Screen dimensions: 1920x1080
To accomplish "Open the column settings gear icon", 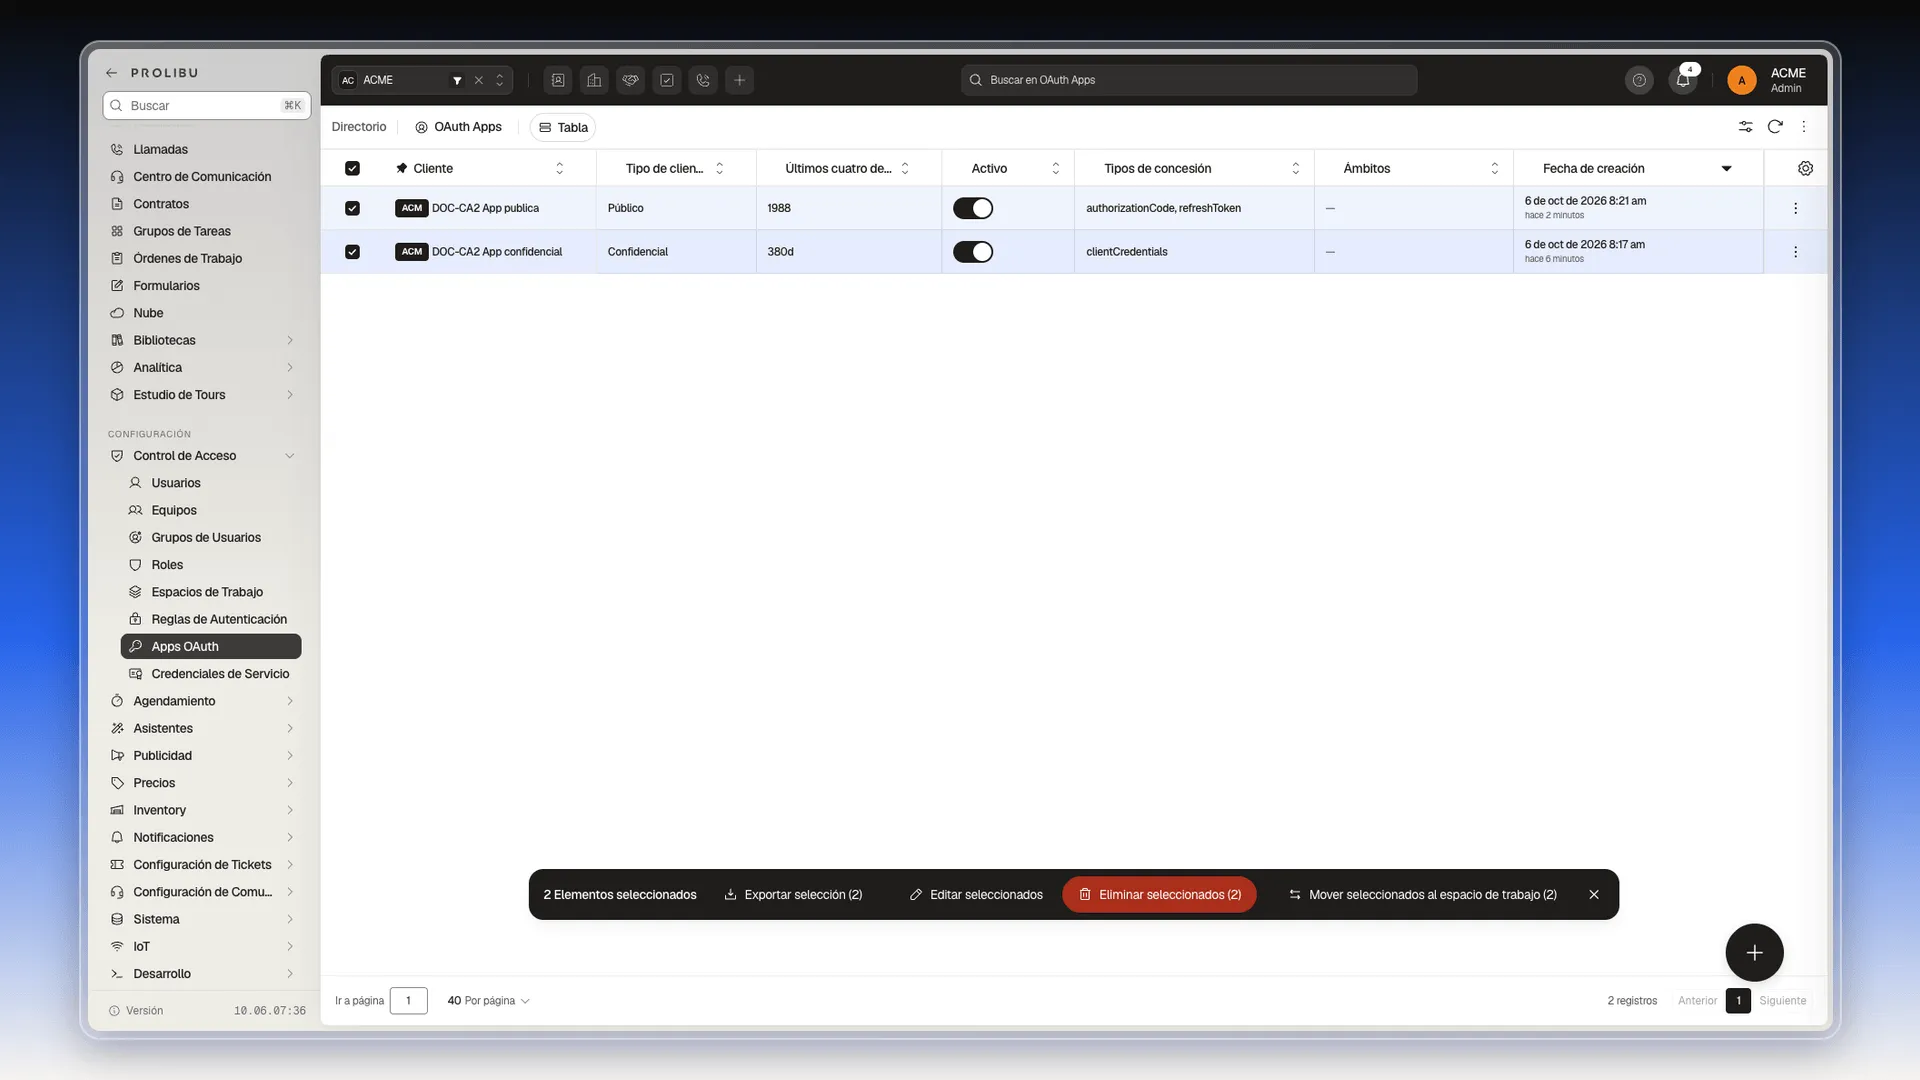I will [x=1805, y=168].
